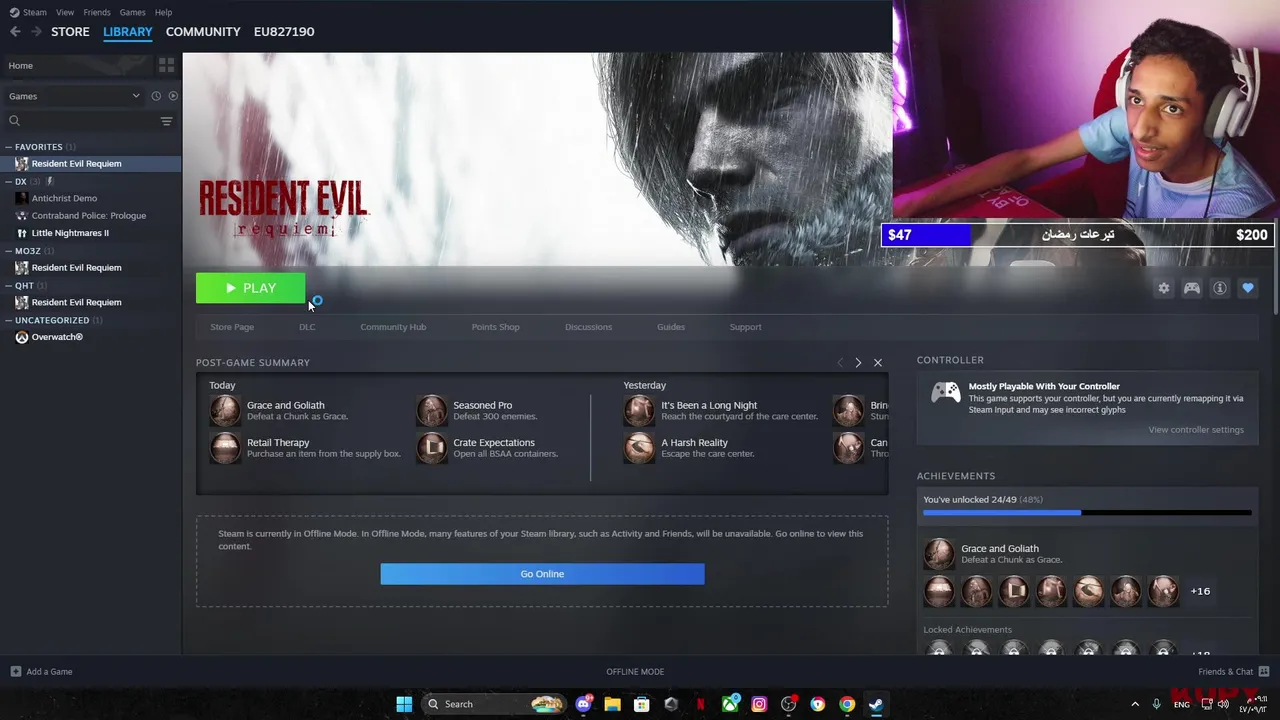The width and height of the screenshot is (1280, 720).
Task: Open the Friends menu
Action: pos(97,12)
